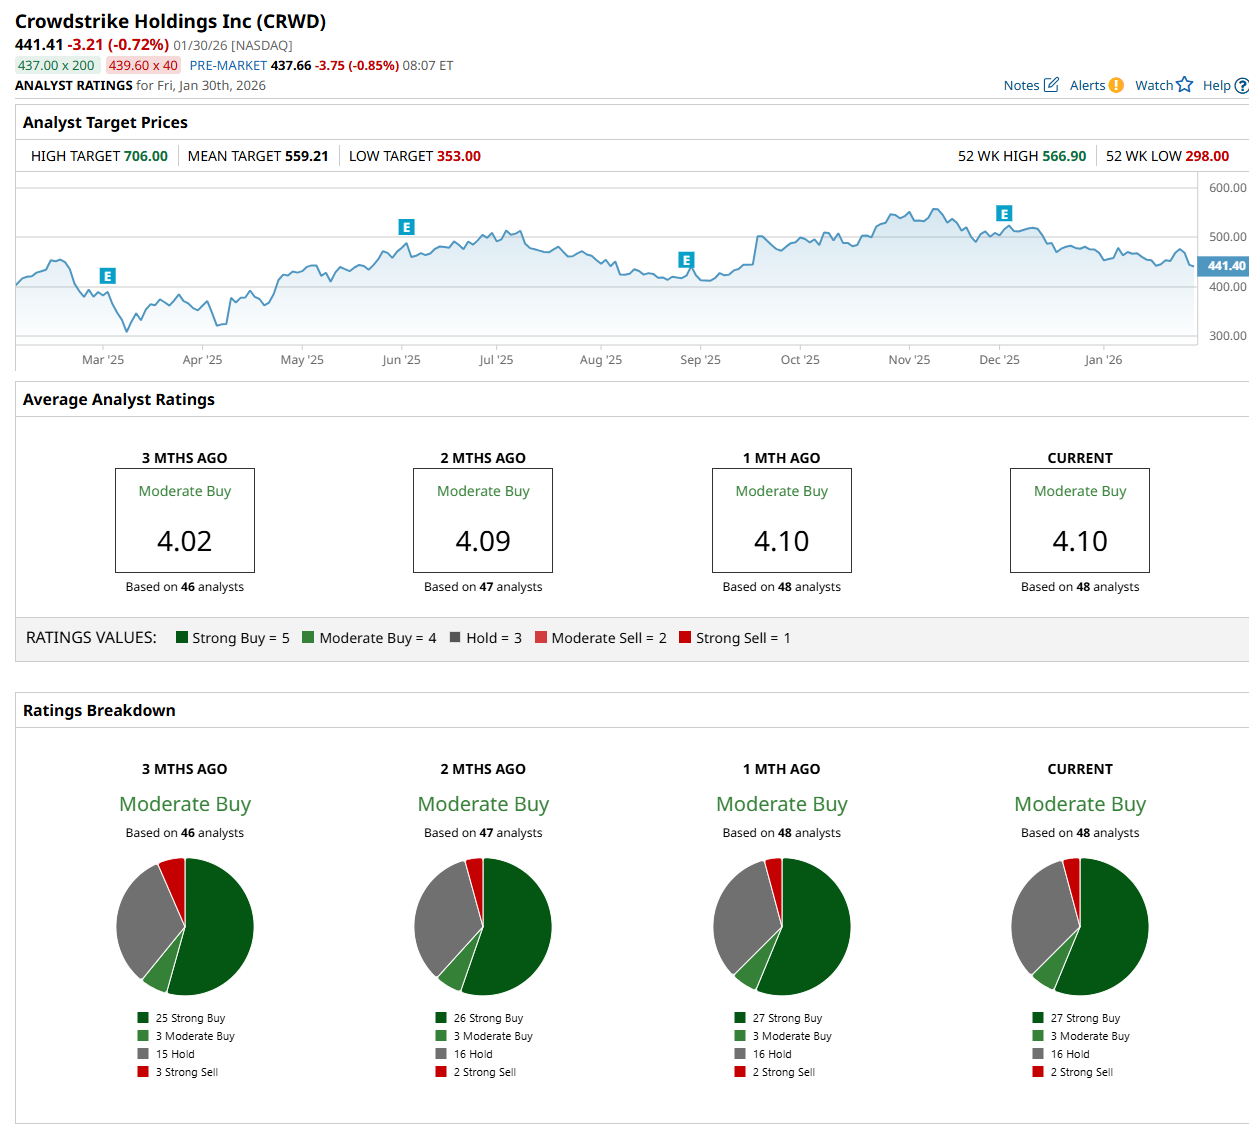Click the December 2025 earnings marker
Viewport: 1249px width, 1134px height.
point(1004,213)
